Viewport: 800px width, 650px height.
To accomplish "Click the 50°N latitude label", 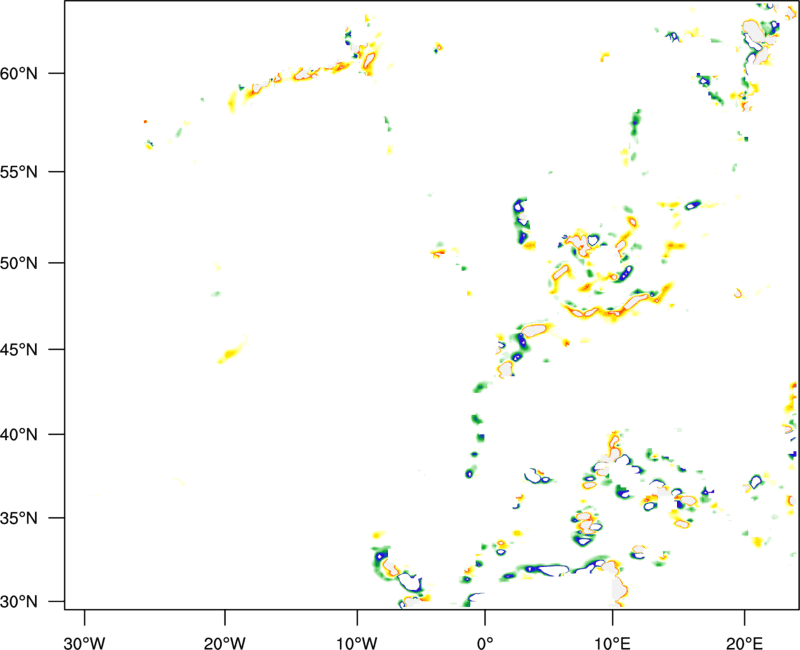I will coord(19,263).
